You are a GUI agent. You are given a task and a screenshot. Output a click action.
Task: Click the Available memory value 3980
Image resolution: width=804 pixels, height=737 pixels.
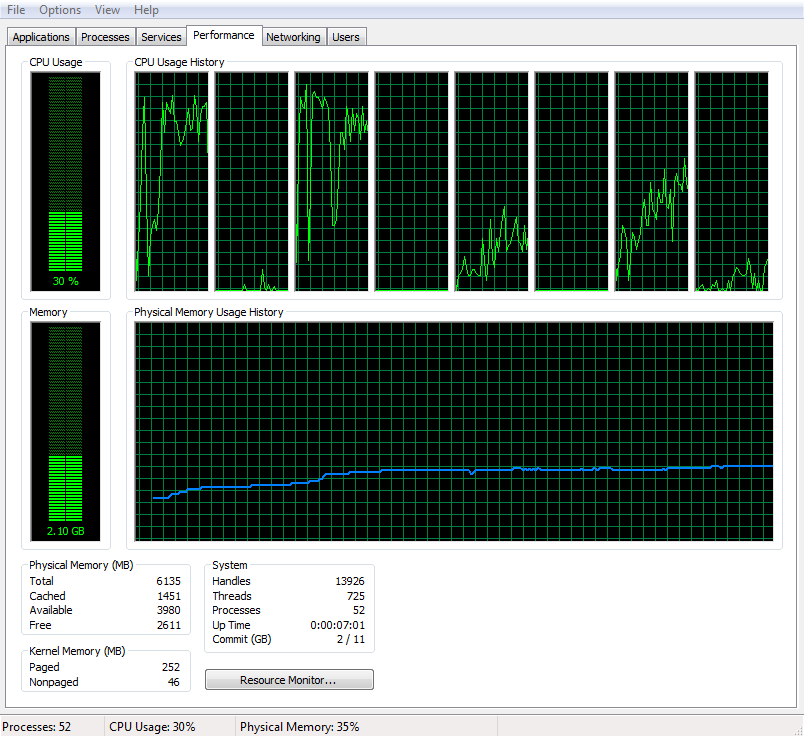click(x=169, y=610)
